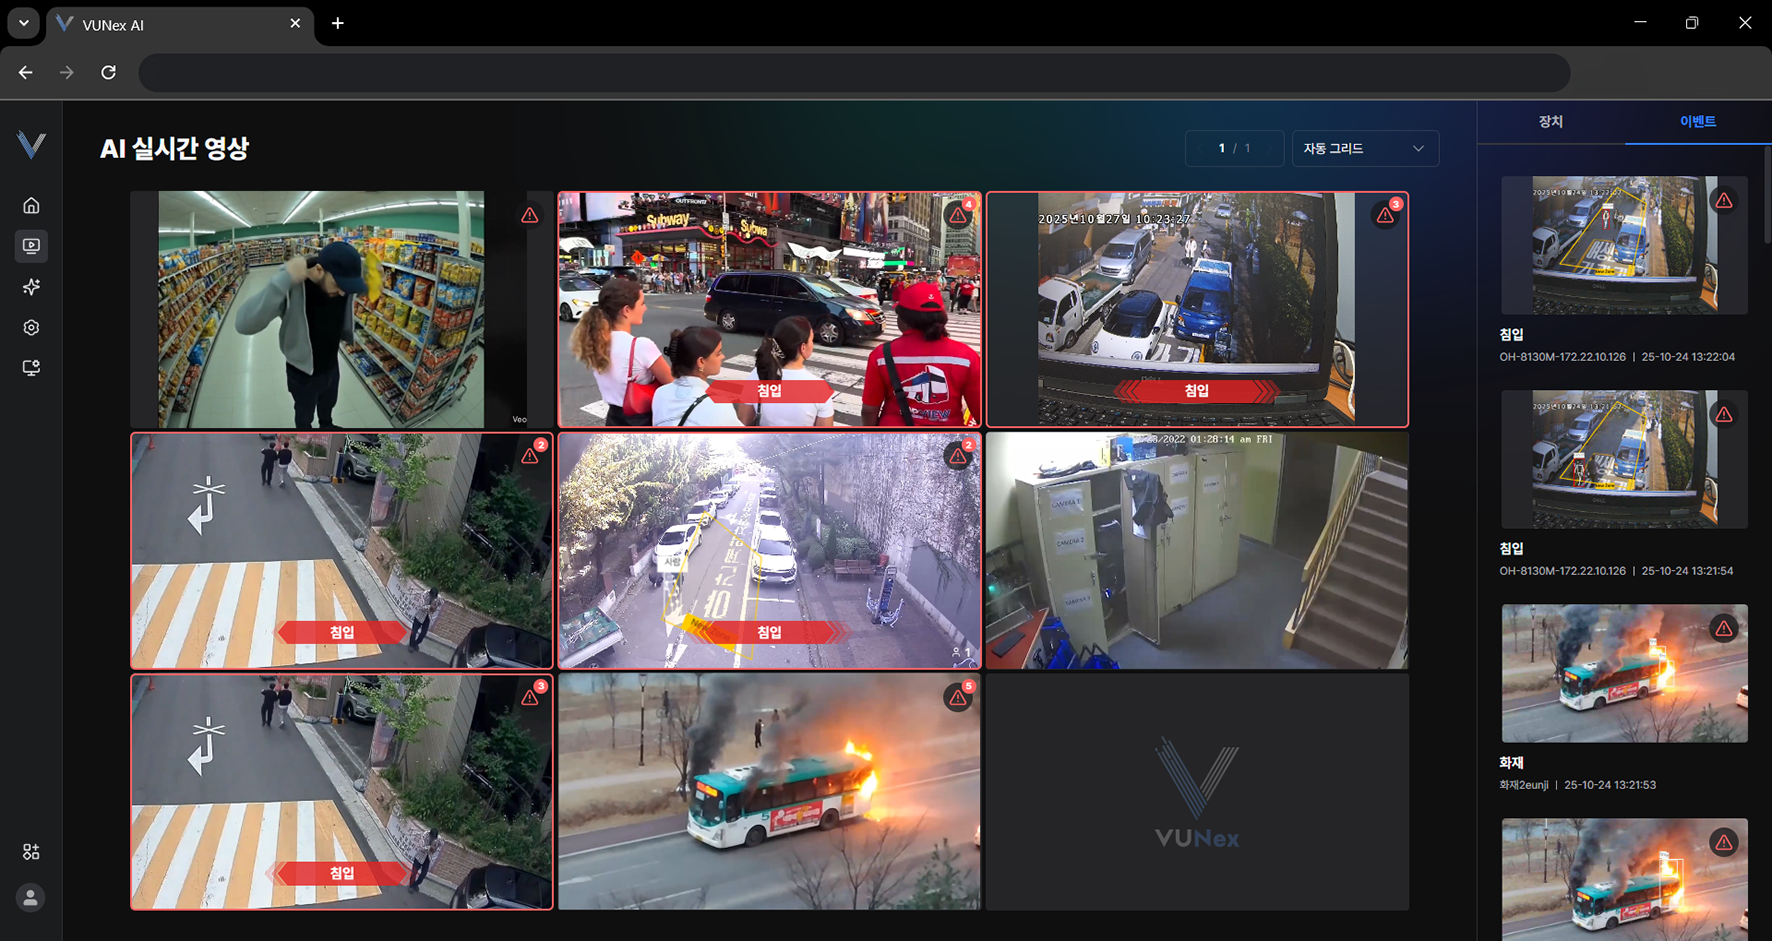This screenshot has width=1772, height=941.
Task: Open the widgets grid-plus sidebar icon
Action: click(31, 852)
